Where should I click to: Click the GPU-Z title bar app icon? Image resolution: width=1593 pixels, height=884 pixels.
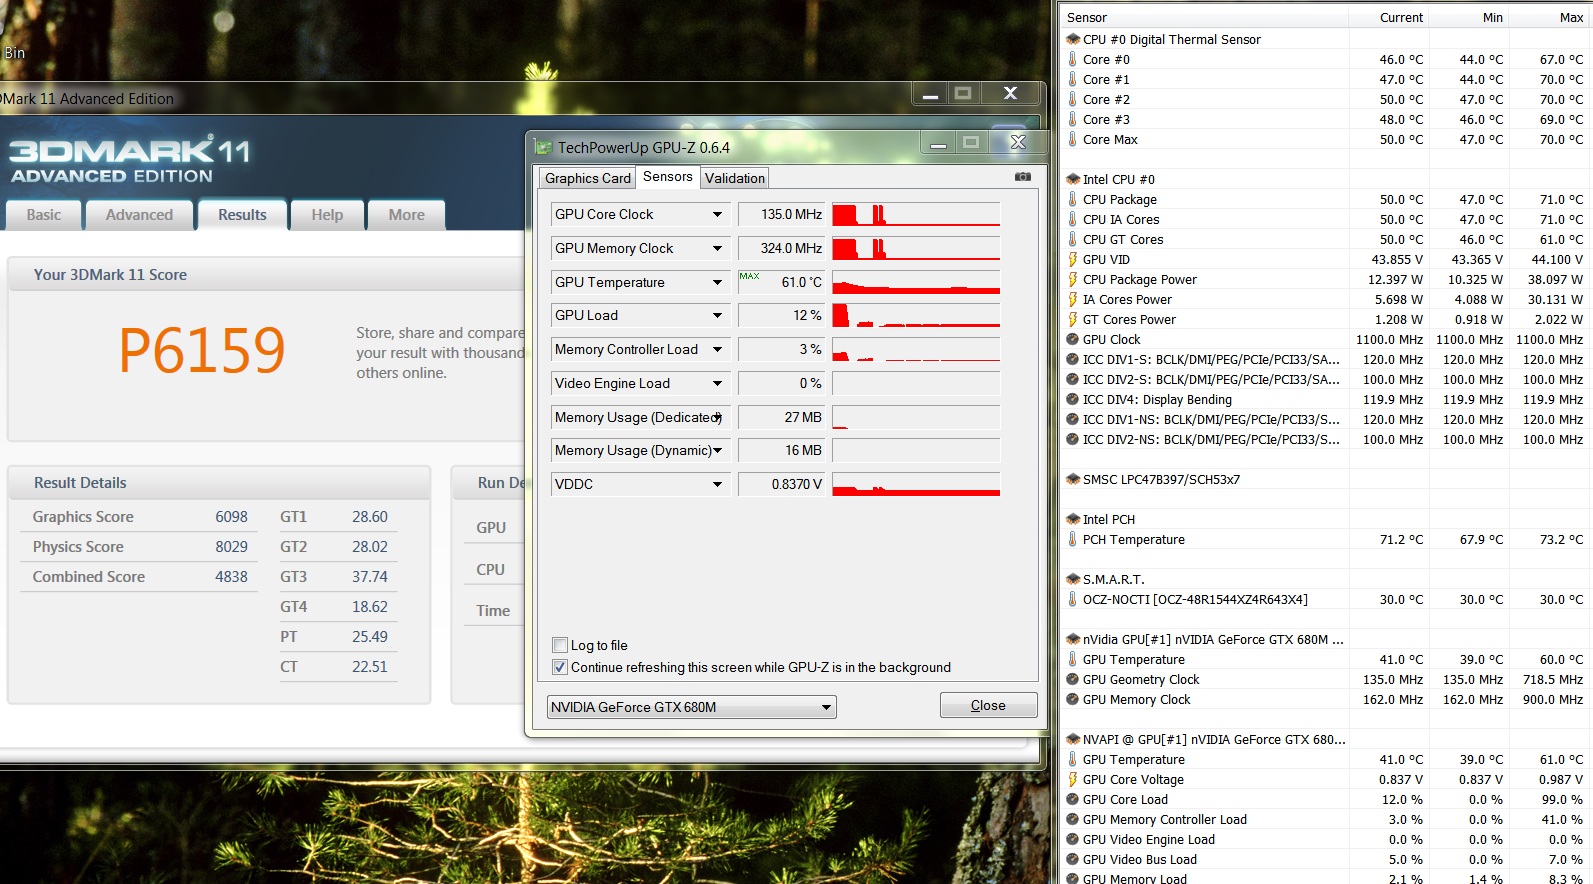click(x=543, y=147)
